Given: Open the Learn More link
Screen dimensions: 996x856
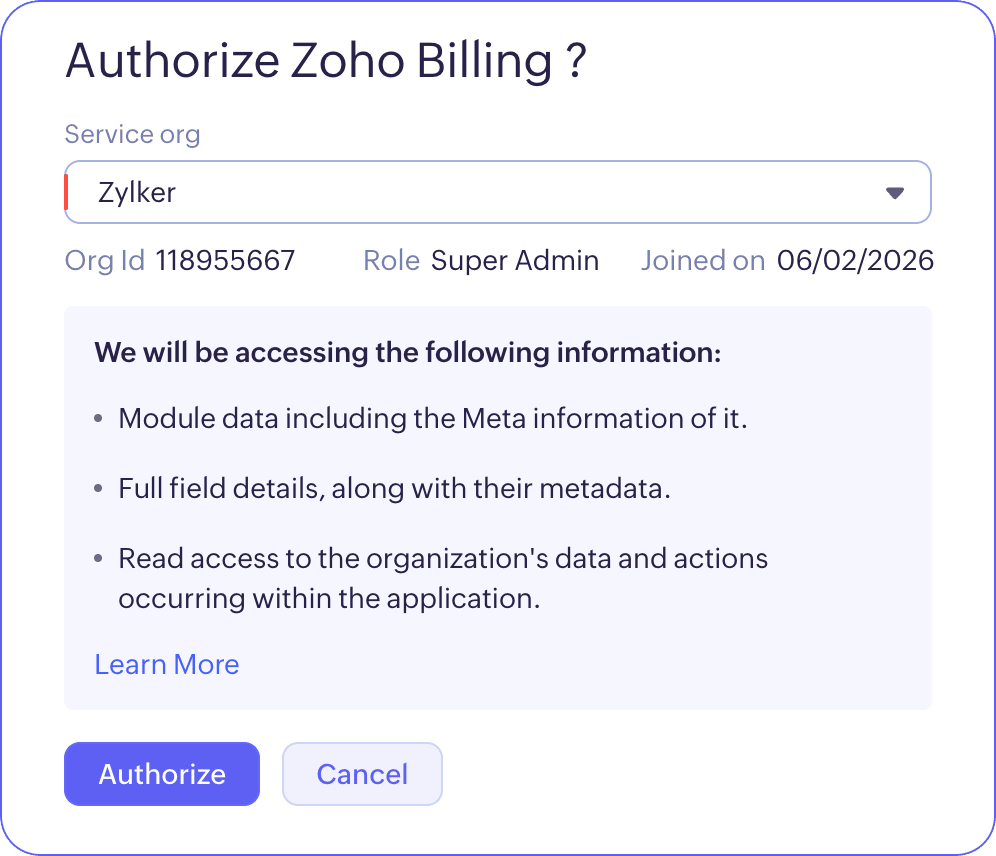Looking at the screenshot, I should (x=167, y=665).
